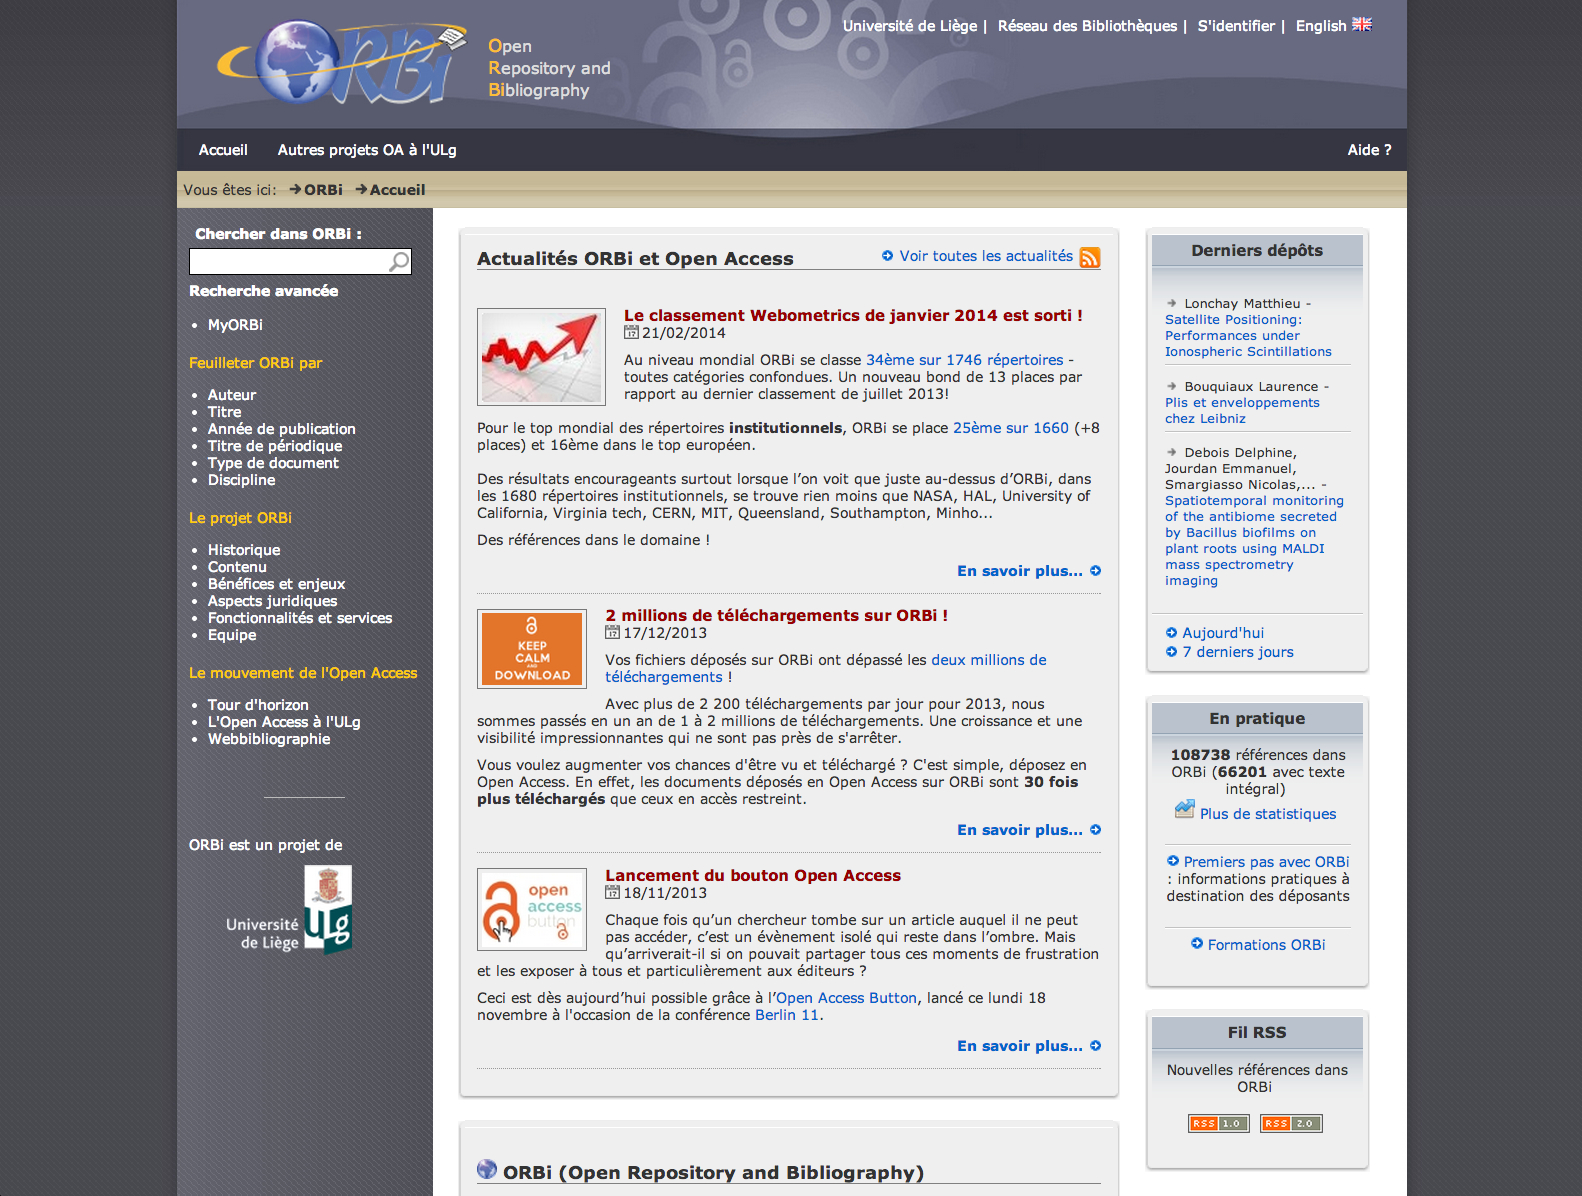Click Accueil in the breadcrumb

(397, 190)
